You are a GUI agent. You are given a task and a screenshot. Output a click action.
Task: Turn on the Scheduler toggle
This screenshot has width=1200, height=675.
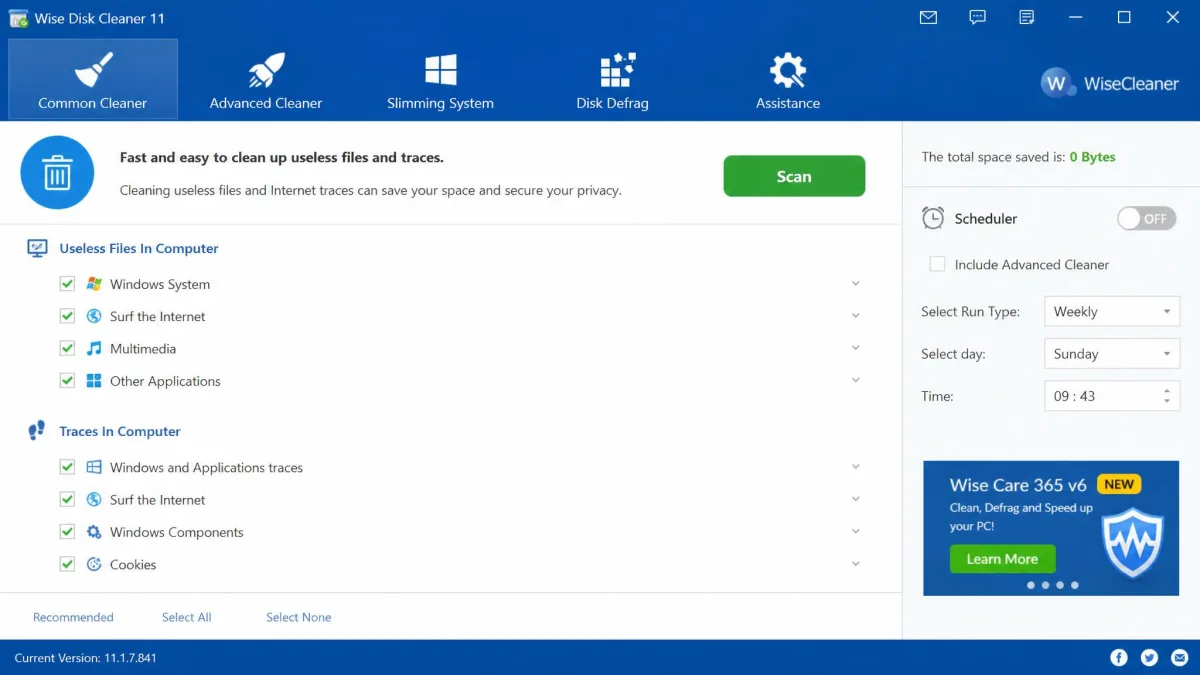1147,218
